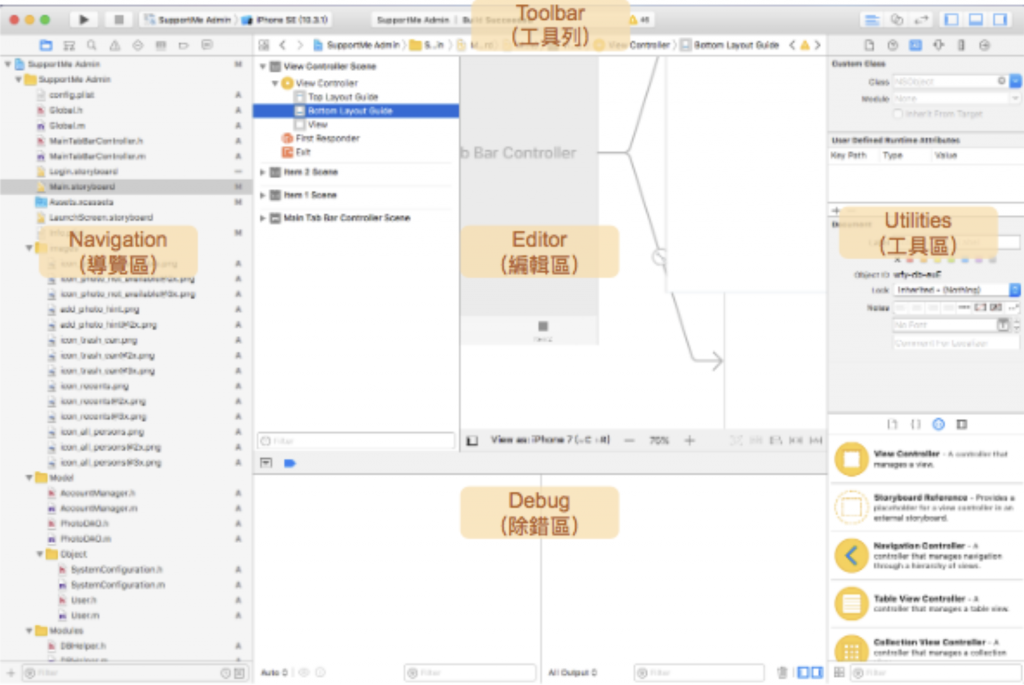Open the find navigator tab
Viewport: 1024px width, 685px height.
pyautogui.click(x=91, y=45)
